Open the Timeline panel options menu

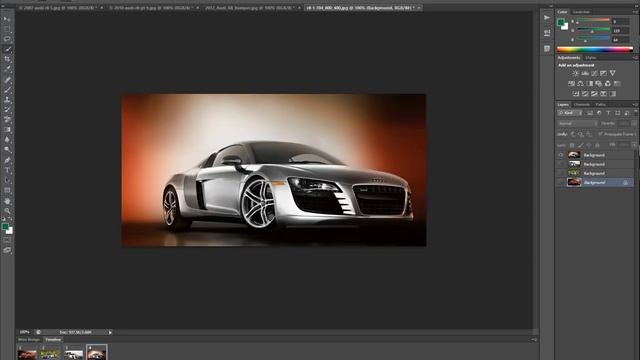coord(534,340)
